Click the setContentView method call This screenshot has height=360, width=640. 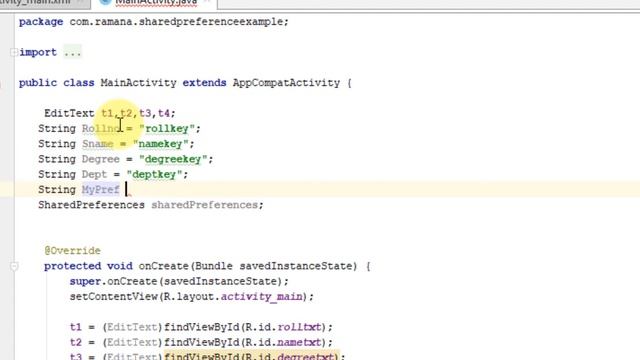coord(113,297)
